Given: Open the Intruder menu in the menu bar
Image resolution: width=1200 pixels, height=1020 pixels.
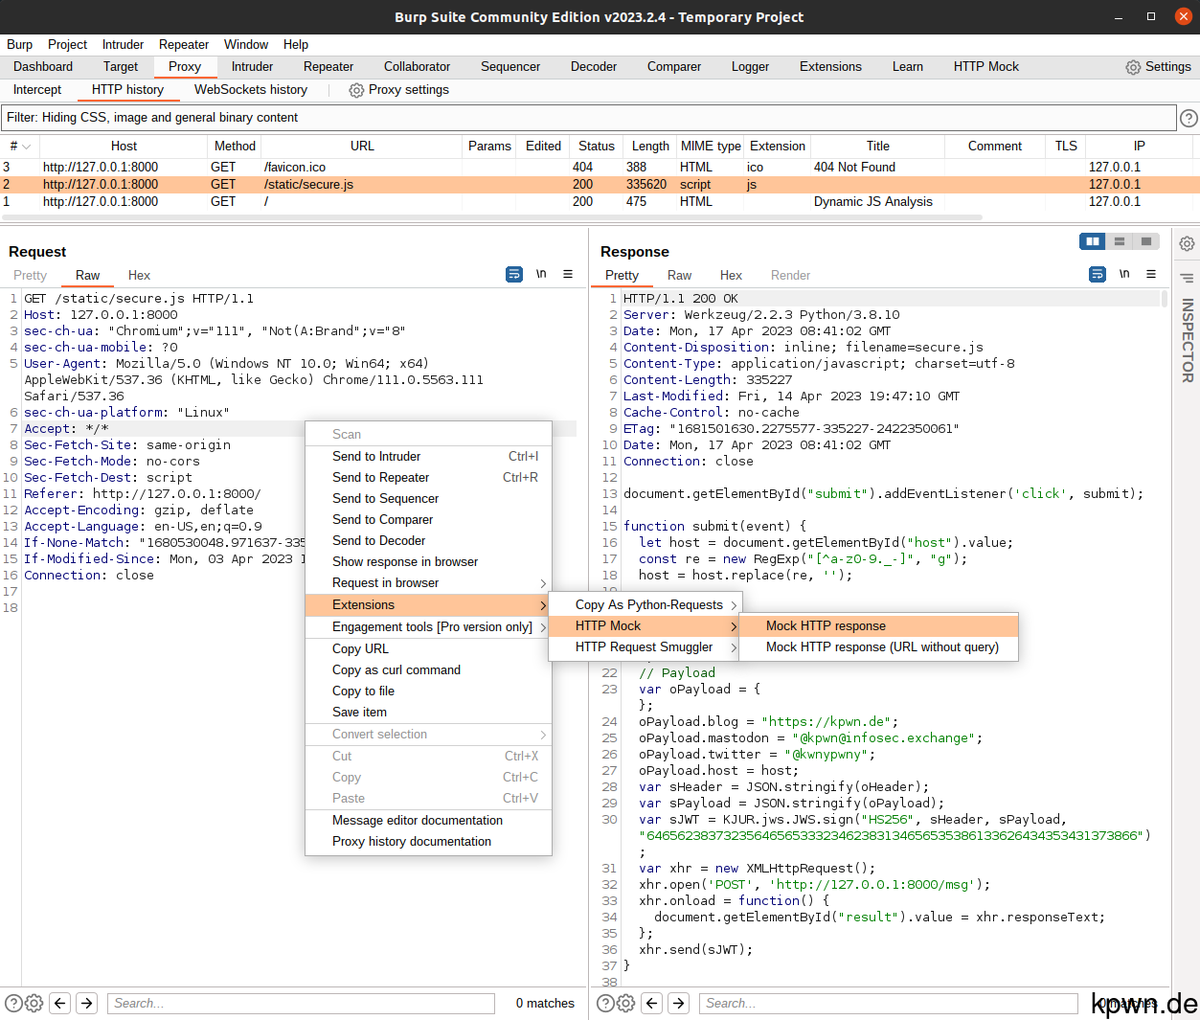Looking at the screenshot, I should pos(122,44).
